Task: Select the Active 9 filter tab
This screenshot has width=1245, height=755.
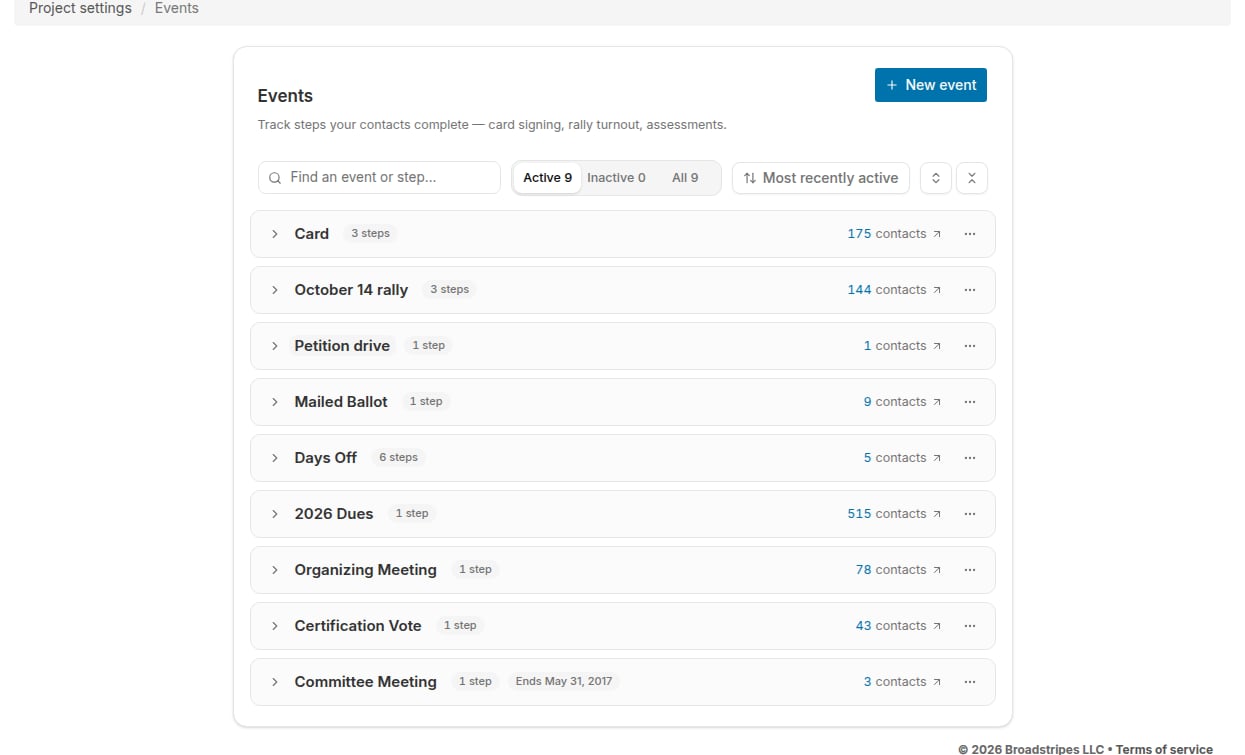Action: click(547, 178)
